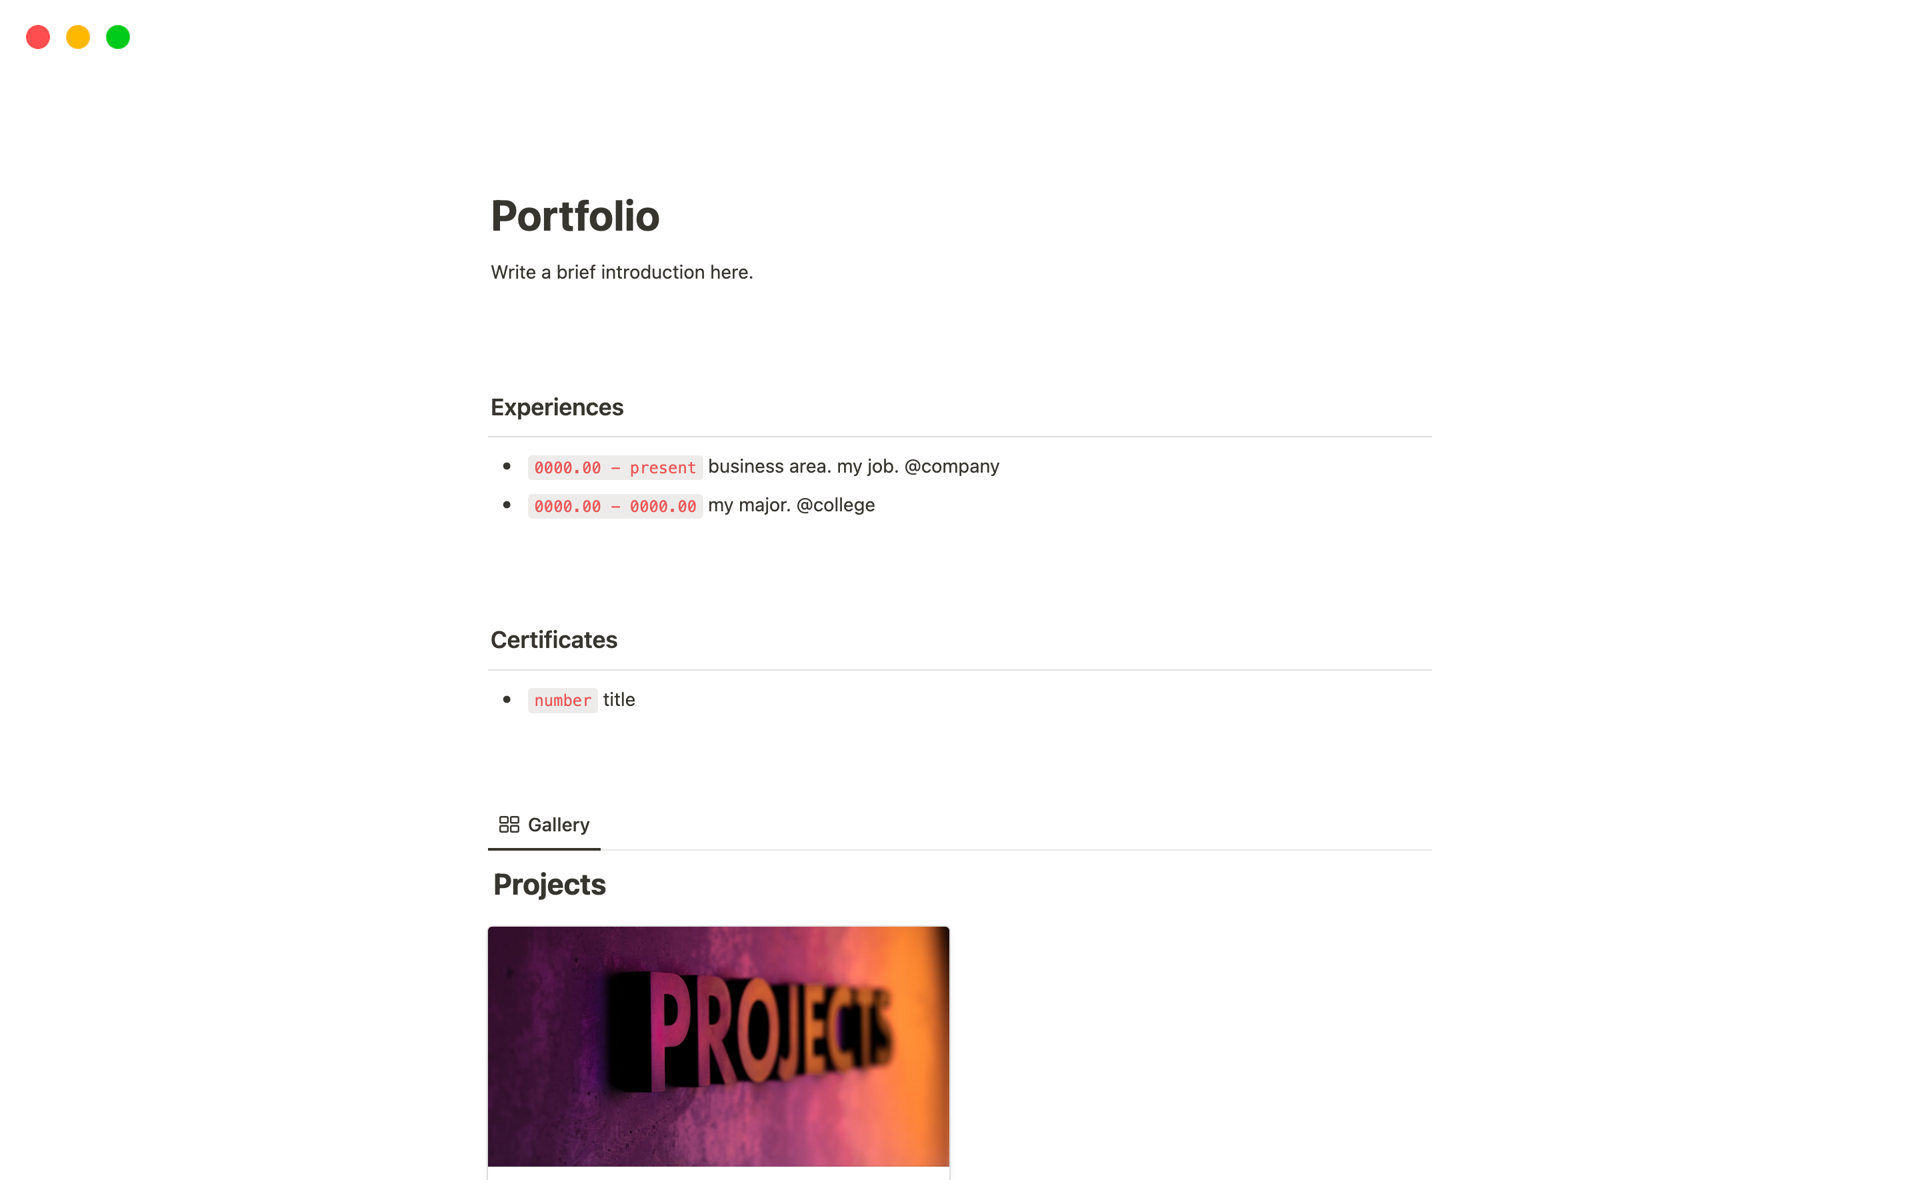Image resolution: width=1920 pixels, height=1200 pixels.
Task: Click the @college mention
Action: pos(835,505)
